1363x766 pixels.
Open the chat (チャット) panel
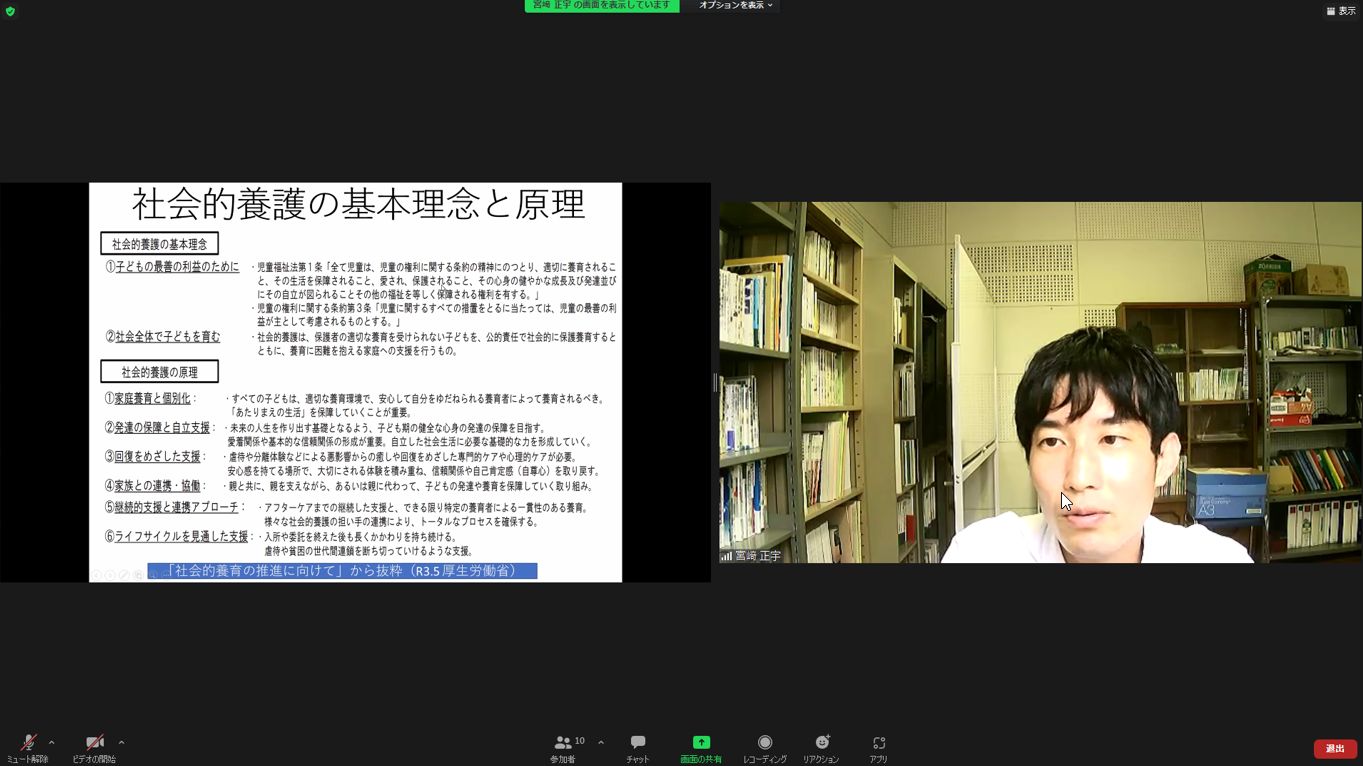click(x=637, y=745)
